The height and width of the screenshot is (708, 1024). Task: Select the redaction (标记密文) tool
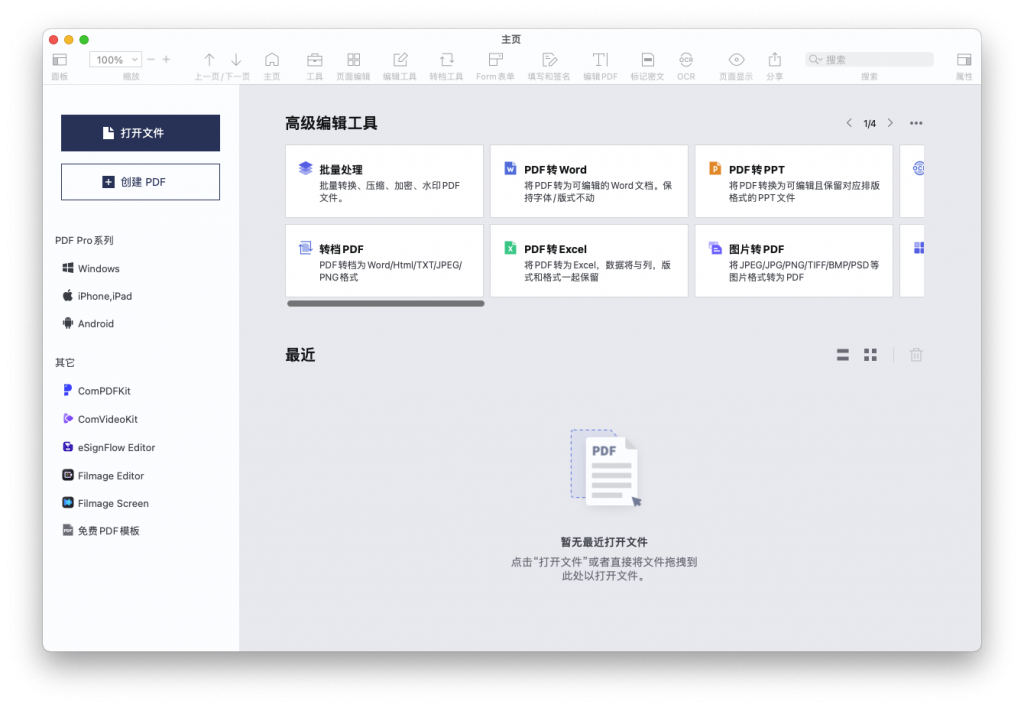coord(647,59)
